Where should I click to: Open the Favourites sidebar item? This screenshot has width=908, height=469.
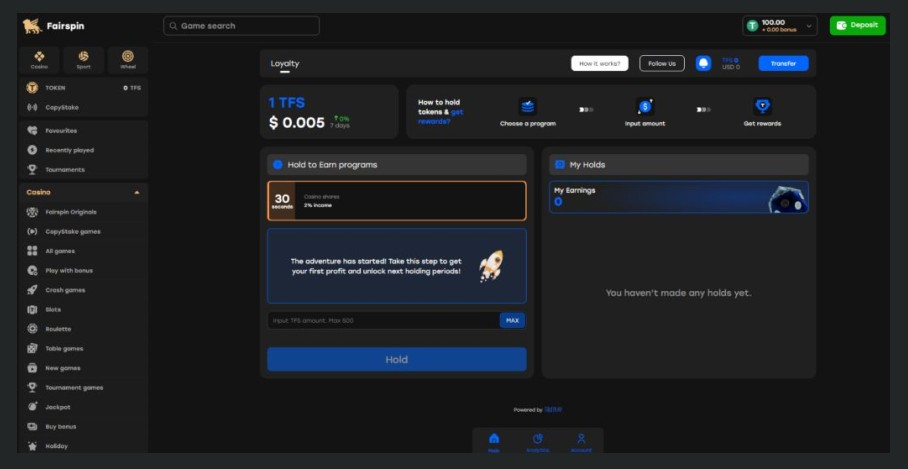64,130
